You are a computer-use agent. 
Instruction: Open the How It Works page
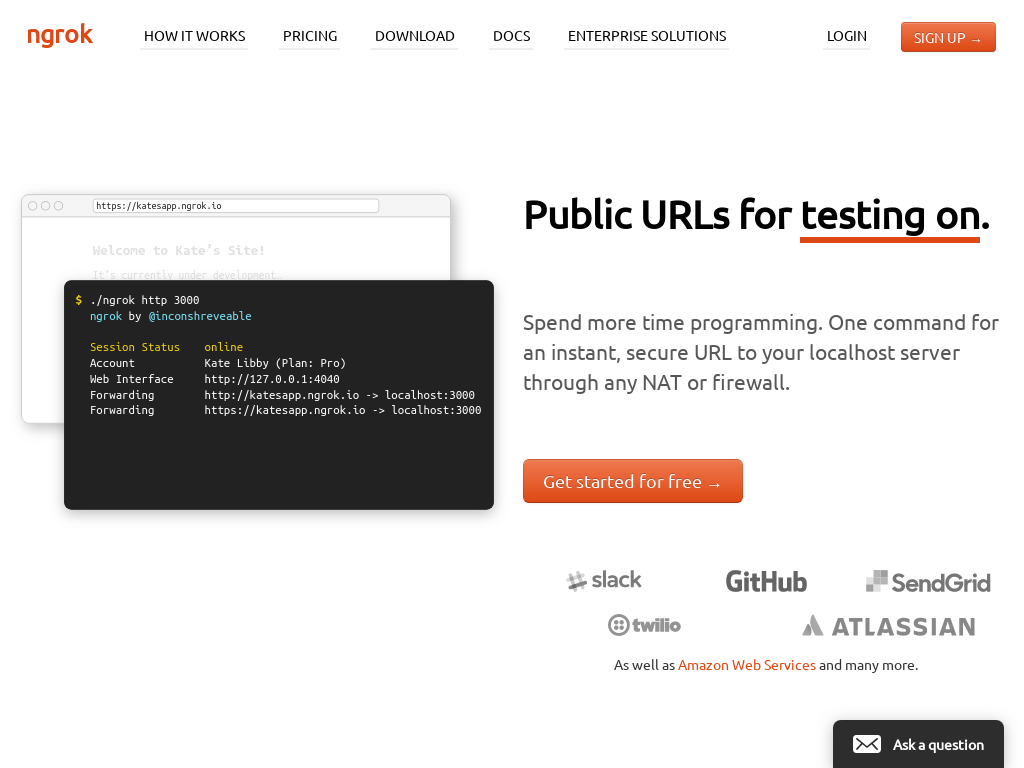click(194, 36)
